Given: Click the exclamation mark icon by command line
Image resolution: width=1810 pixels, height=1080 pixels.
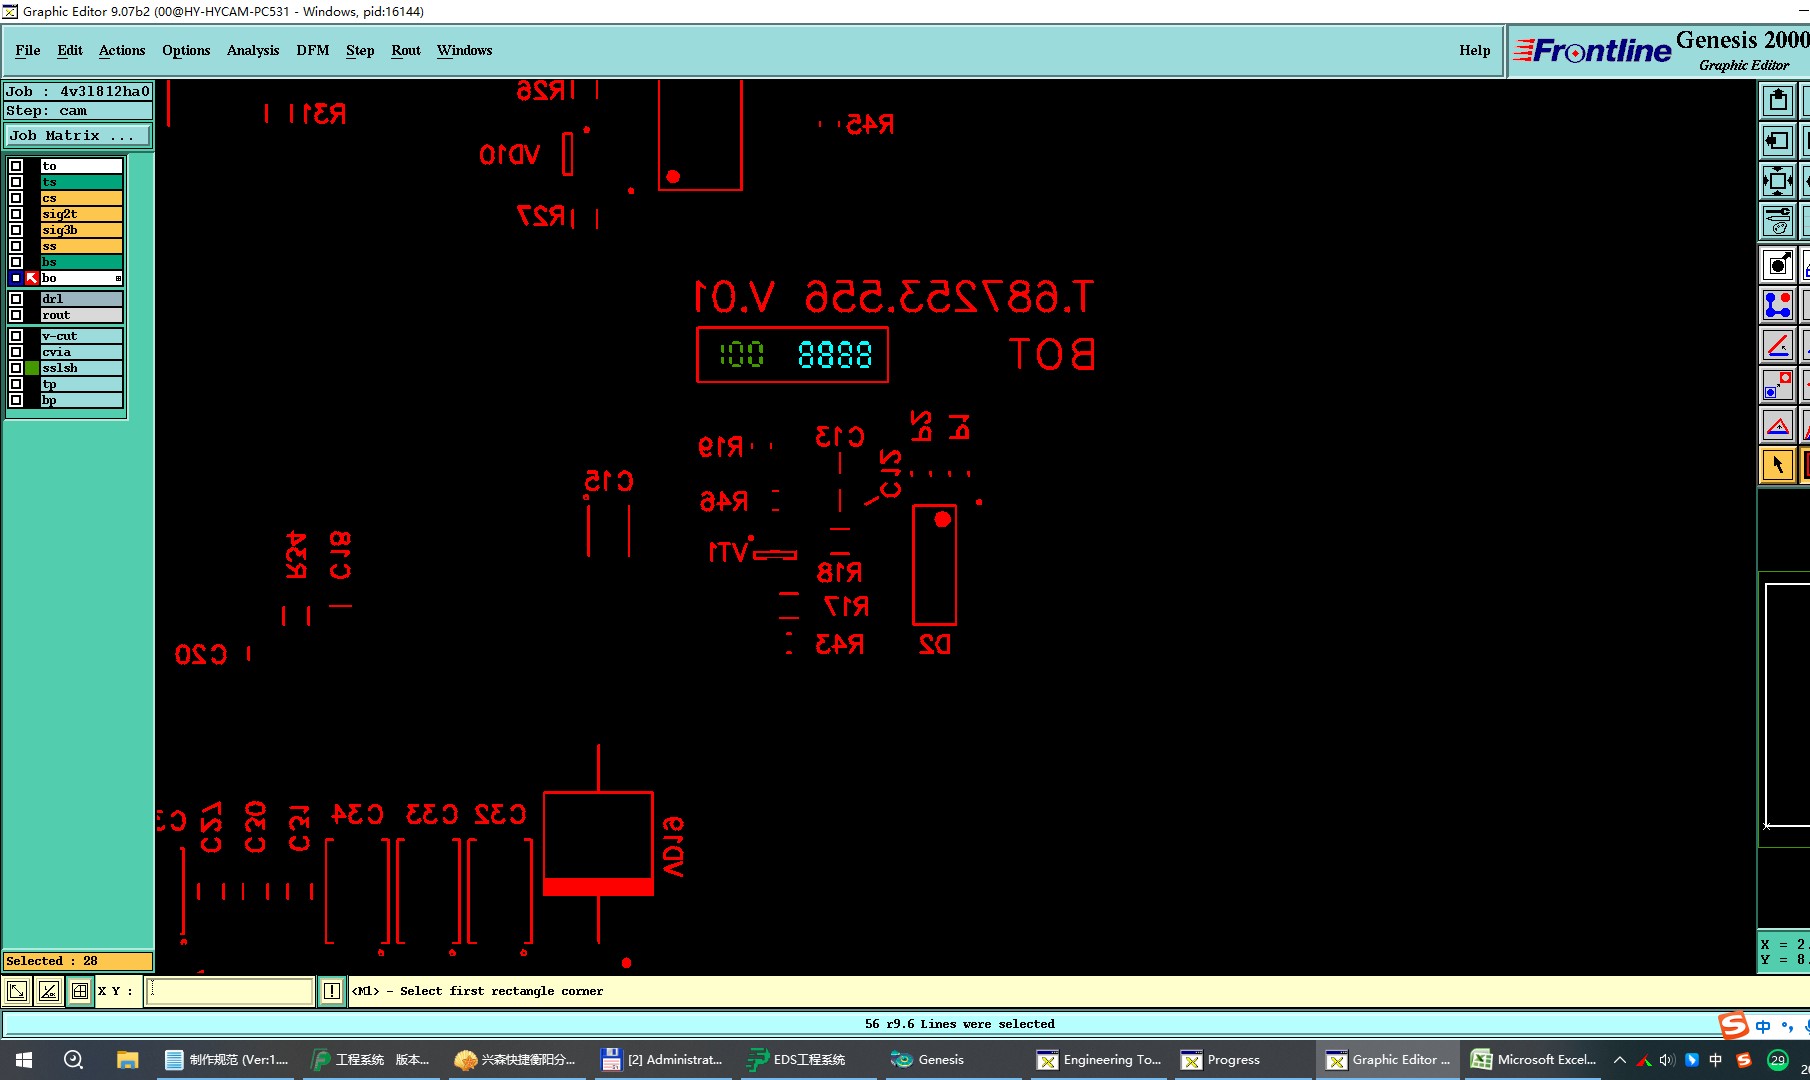Looking at the screenshot, I should pos(332,991).
